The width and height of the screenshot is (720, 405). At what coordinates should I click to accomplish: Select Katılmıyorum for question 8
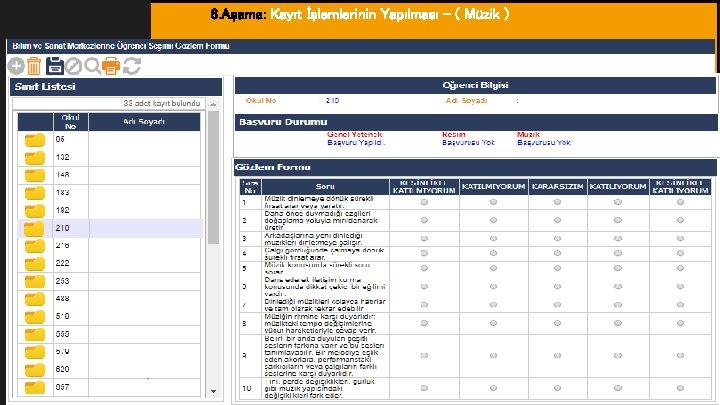493,323
